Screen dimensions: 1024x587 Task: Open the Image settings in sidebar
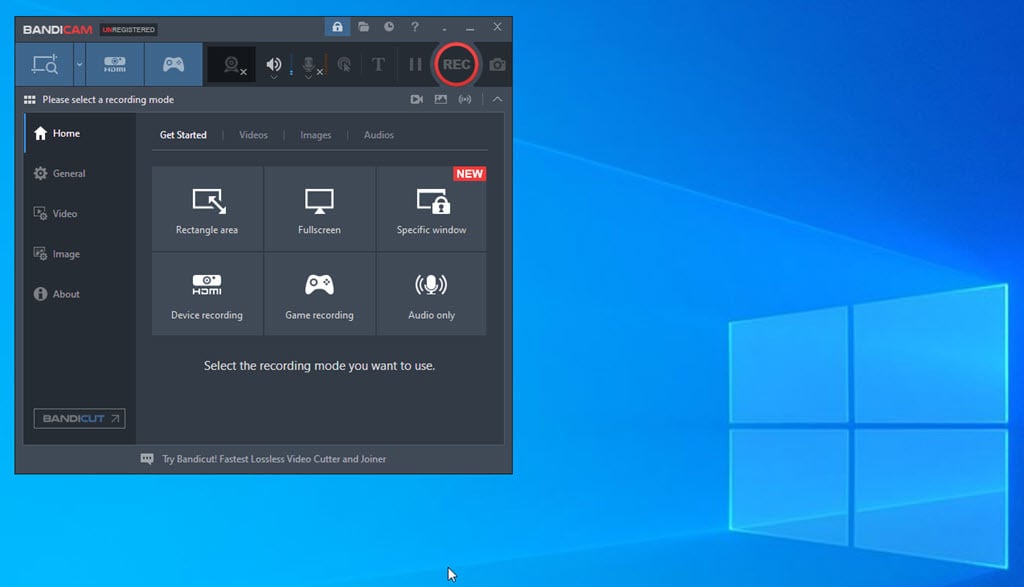80,254
